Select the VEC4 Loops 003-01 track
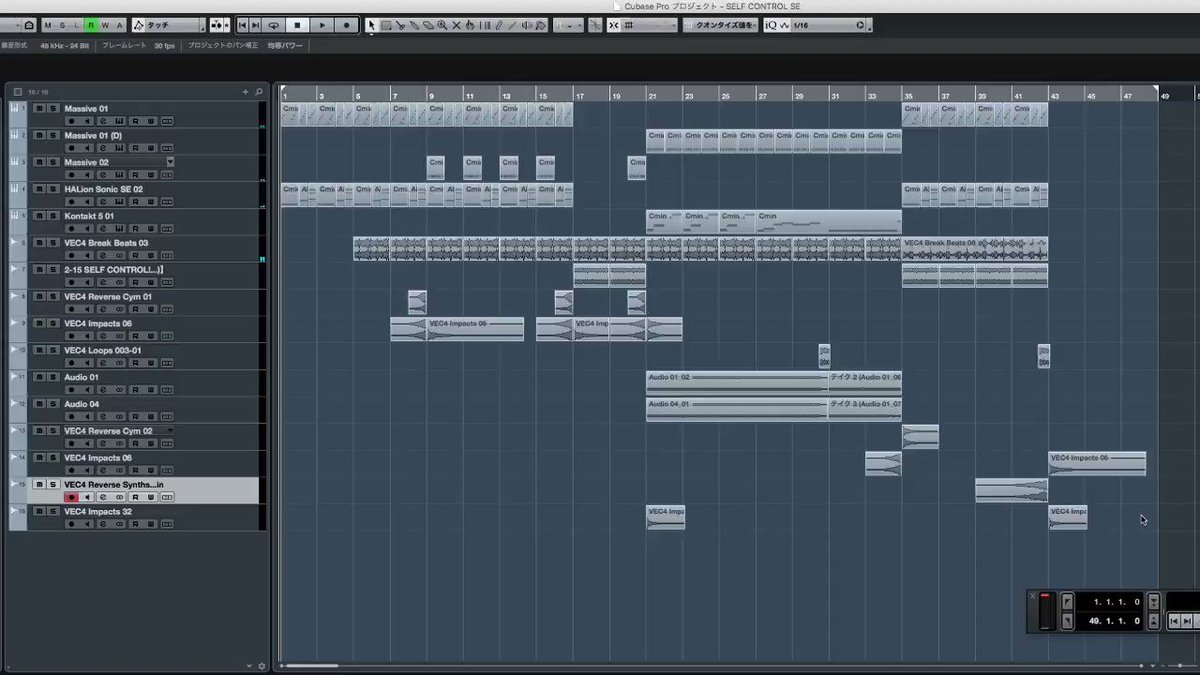Viewport: 1200px width, 675px height. click(103, 350)
